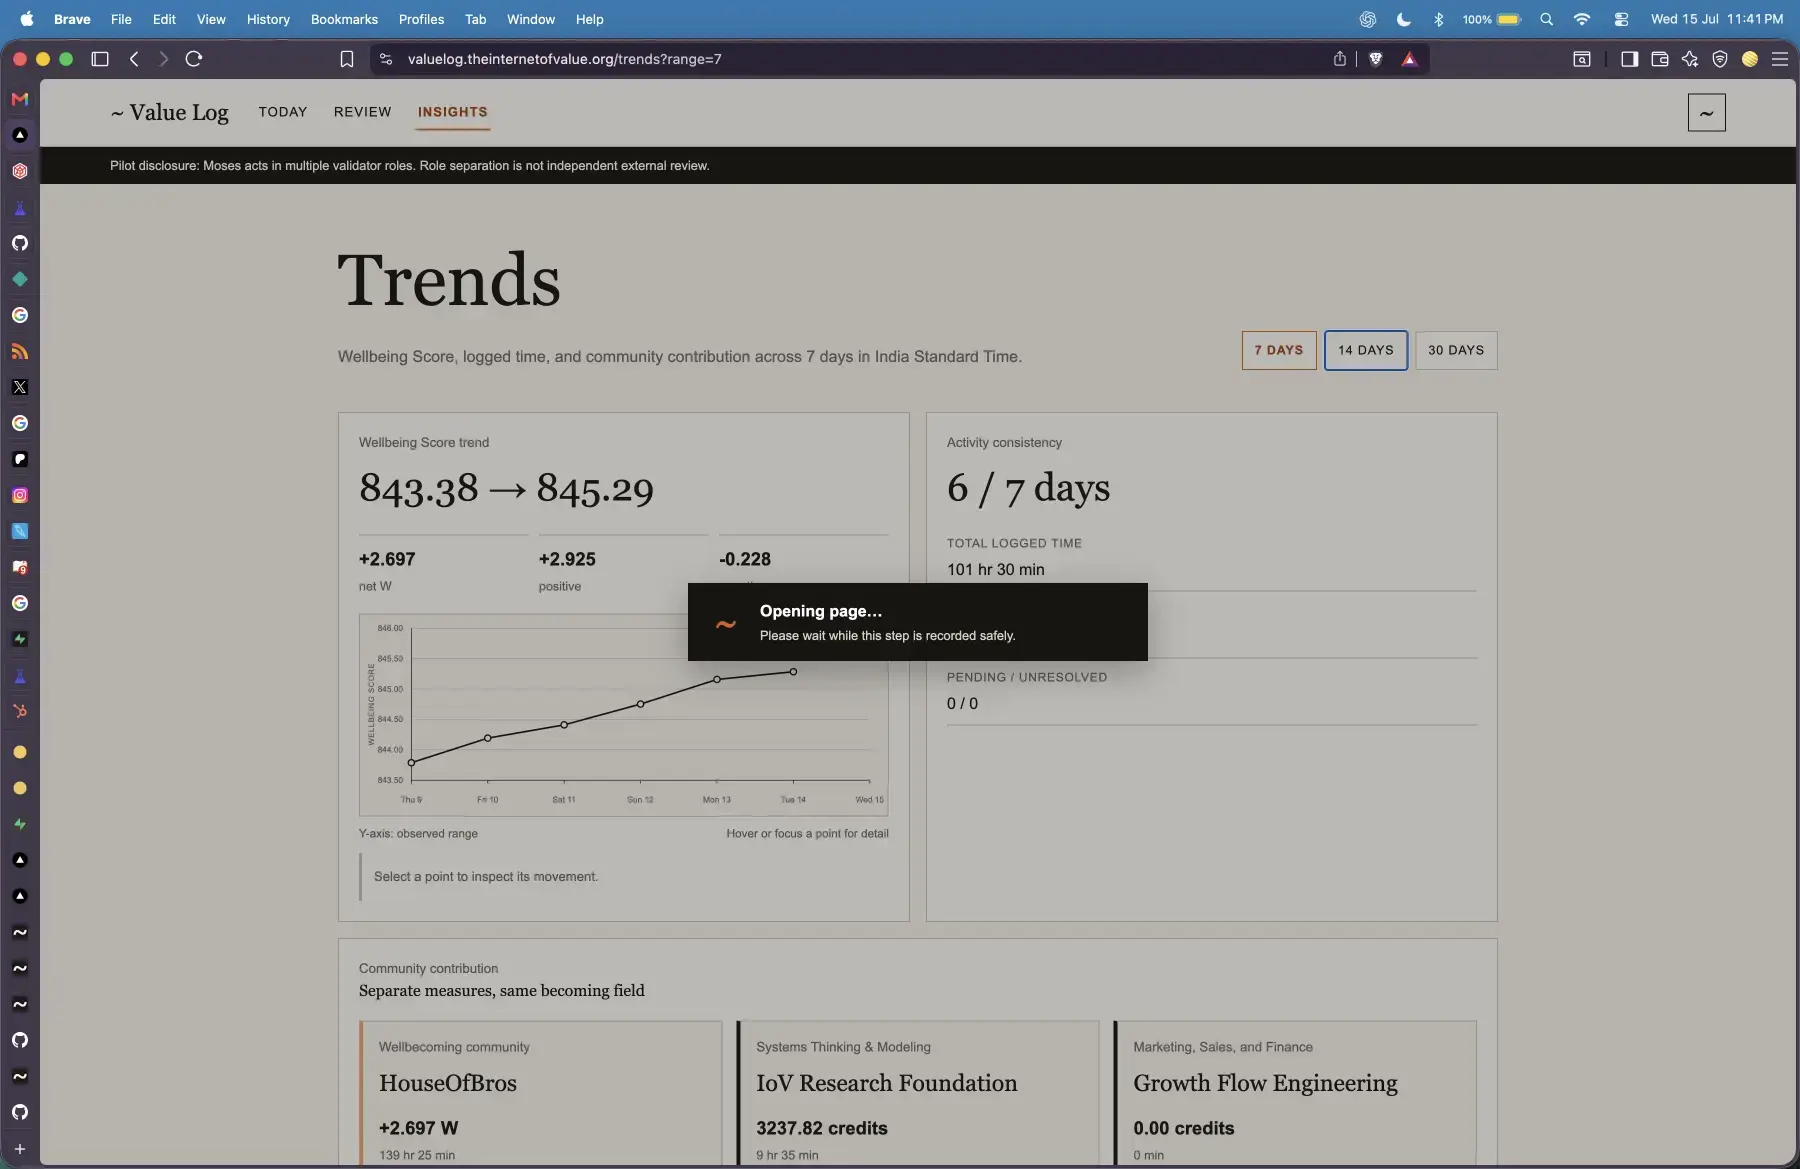Image resolution: width=1800 pixels, height=1169 pixels.
Task: Go back using the back arrow
Action: [x=134, y=59]
